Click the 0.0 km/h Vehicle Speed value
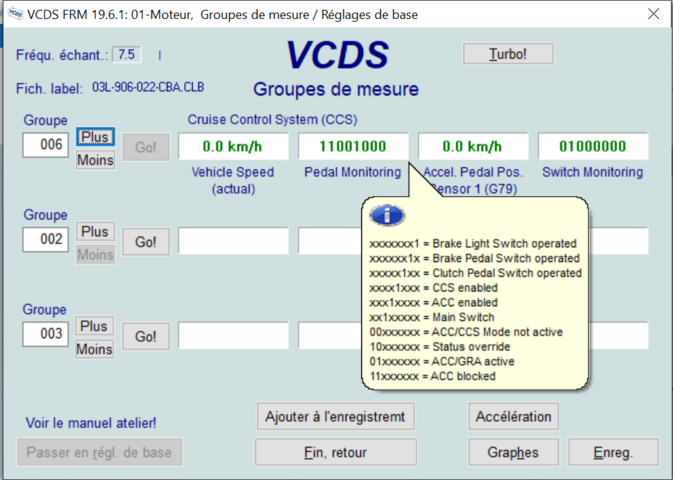The width and height of the screenshot is (673, 480). (x=233, y=146)
